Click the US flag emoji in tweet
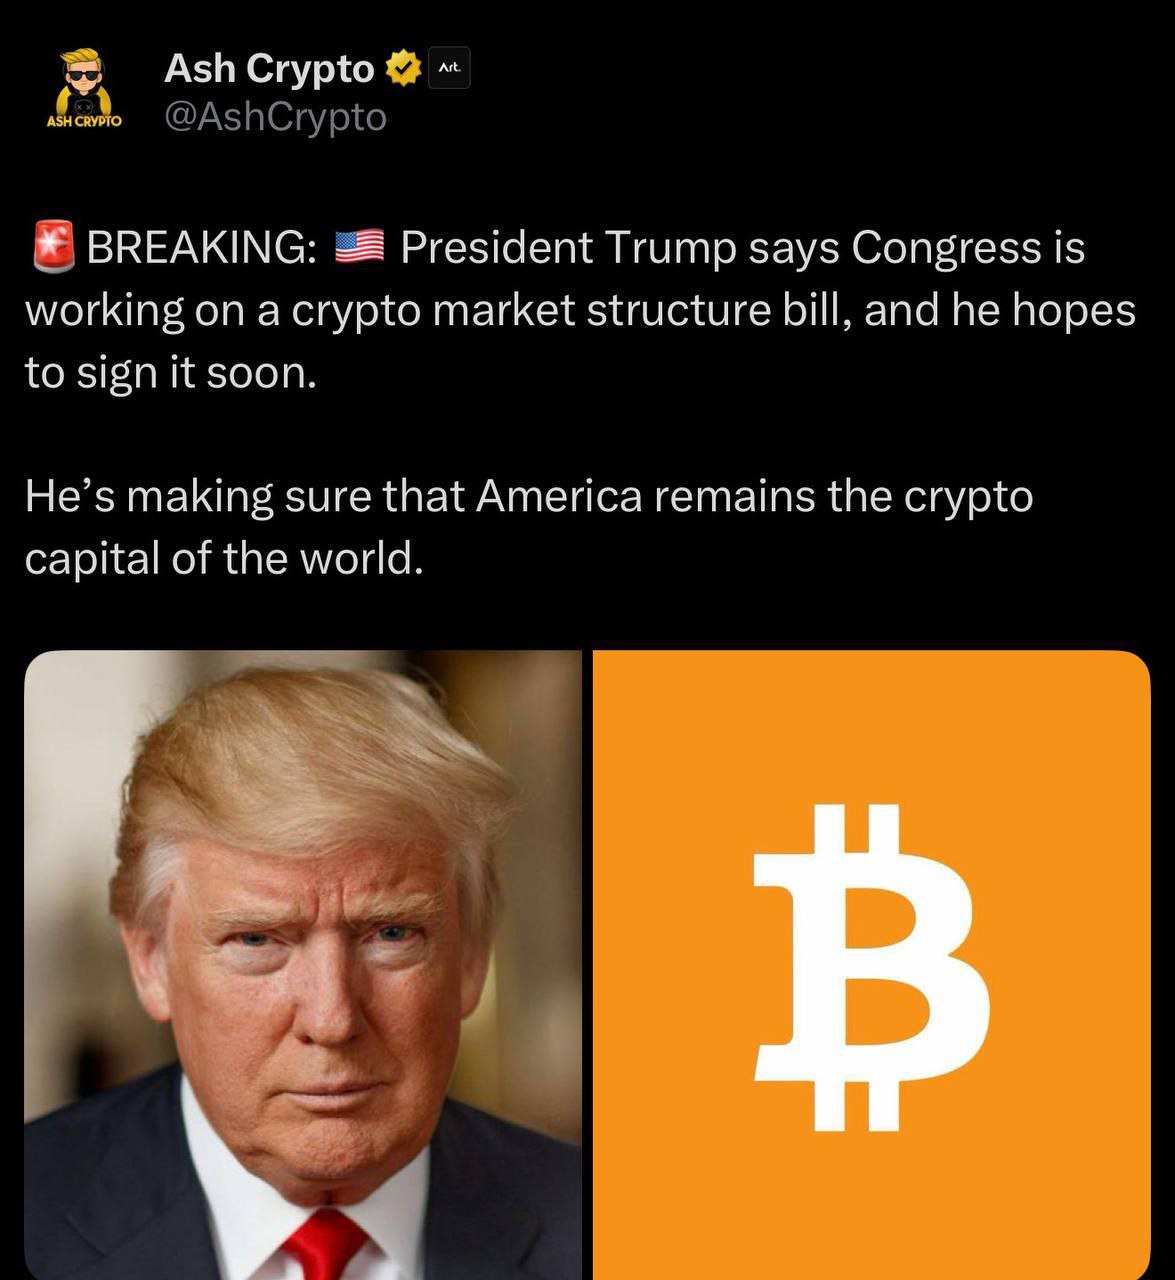1175x1280 pixels. pyautogui.click(x=359, y=247)
